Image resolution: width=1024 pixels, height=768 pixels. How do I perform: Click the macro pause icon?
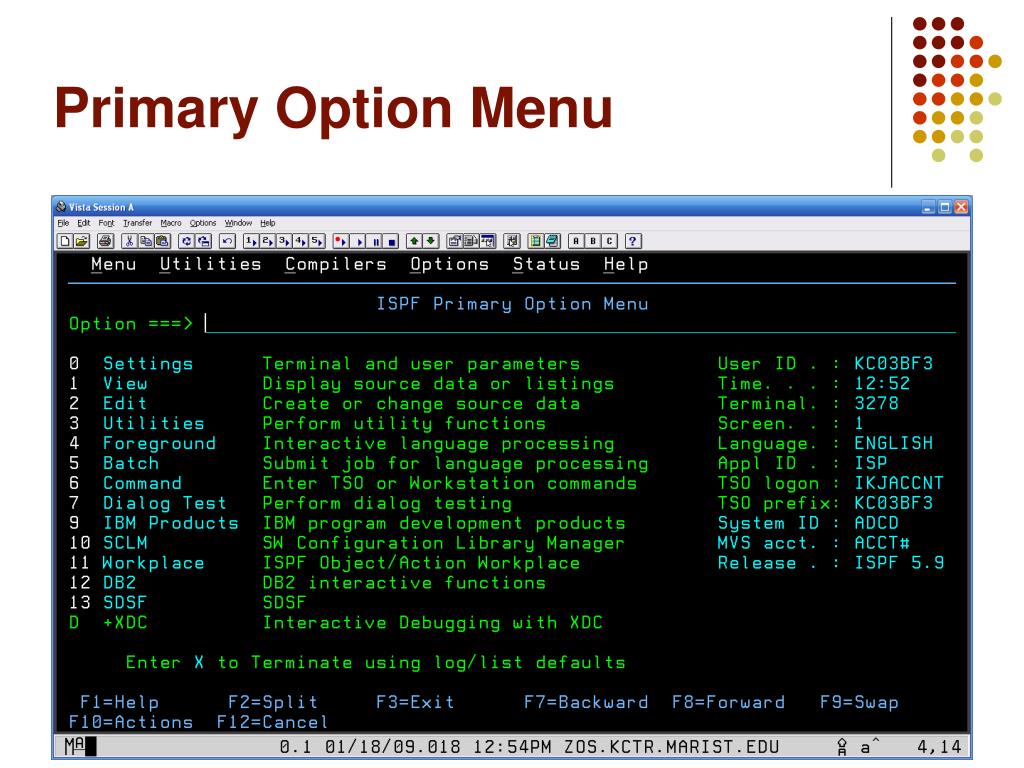pos(376,242)
